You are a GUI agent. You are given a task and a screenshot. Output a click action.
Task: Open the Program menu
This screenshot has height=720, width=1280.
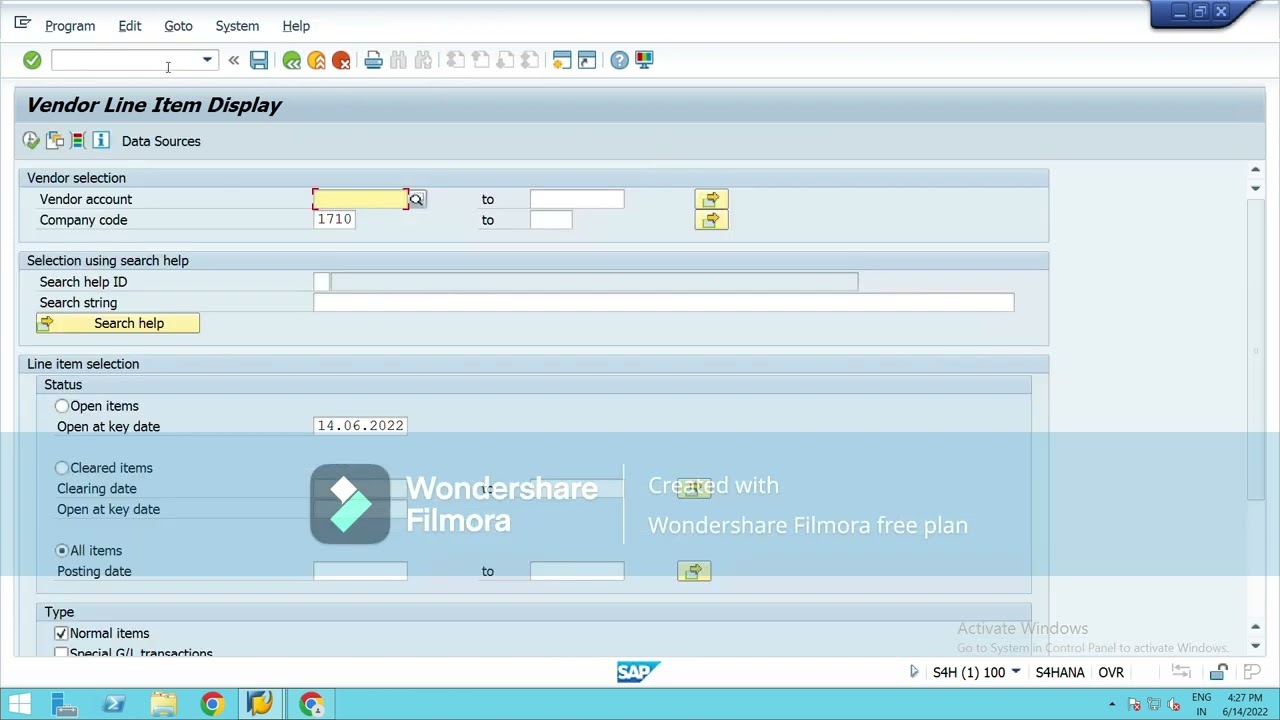click(x=70, y=26)
